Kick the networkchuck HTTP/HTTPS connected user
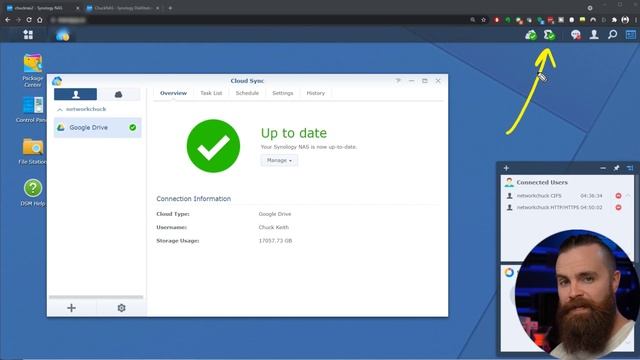This screenshot has height=360, width=640. 618,207
